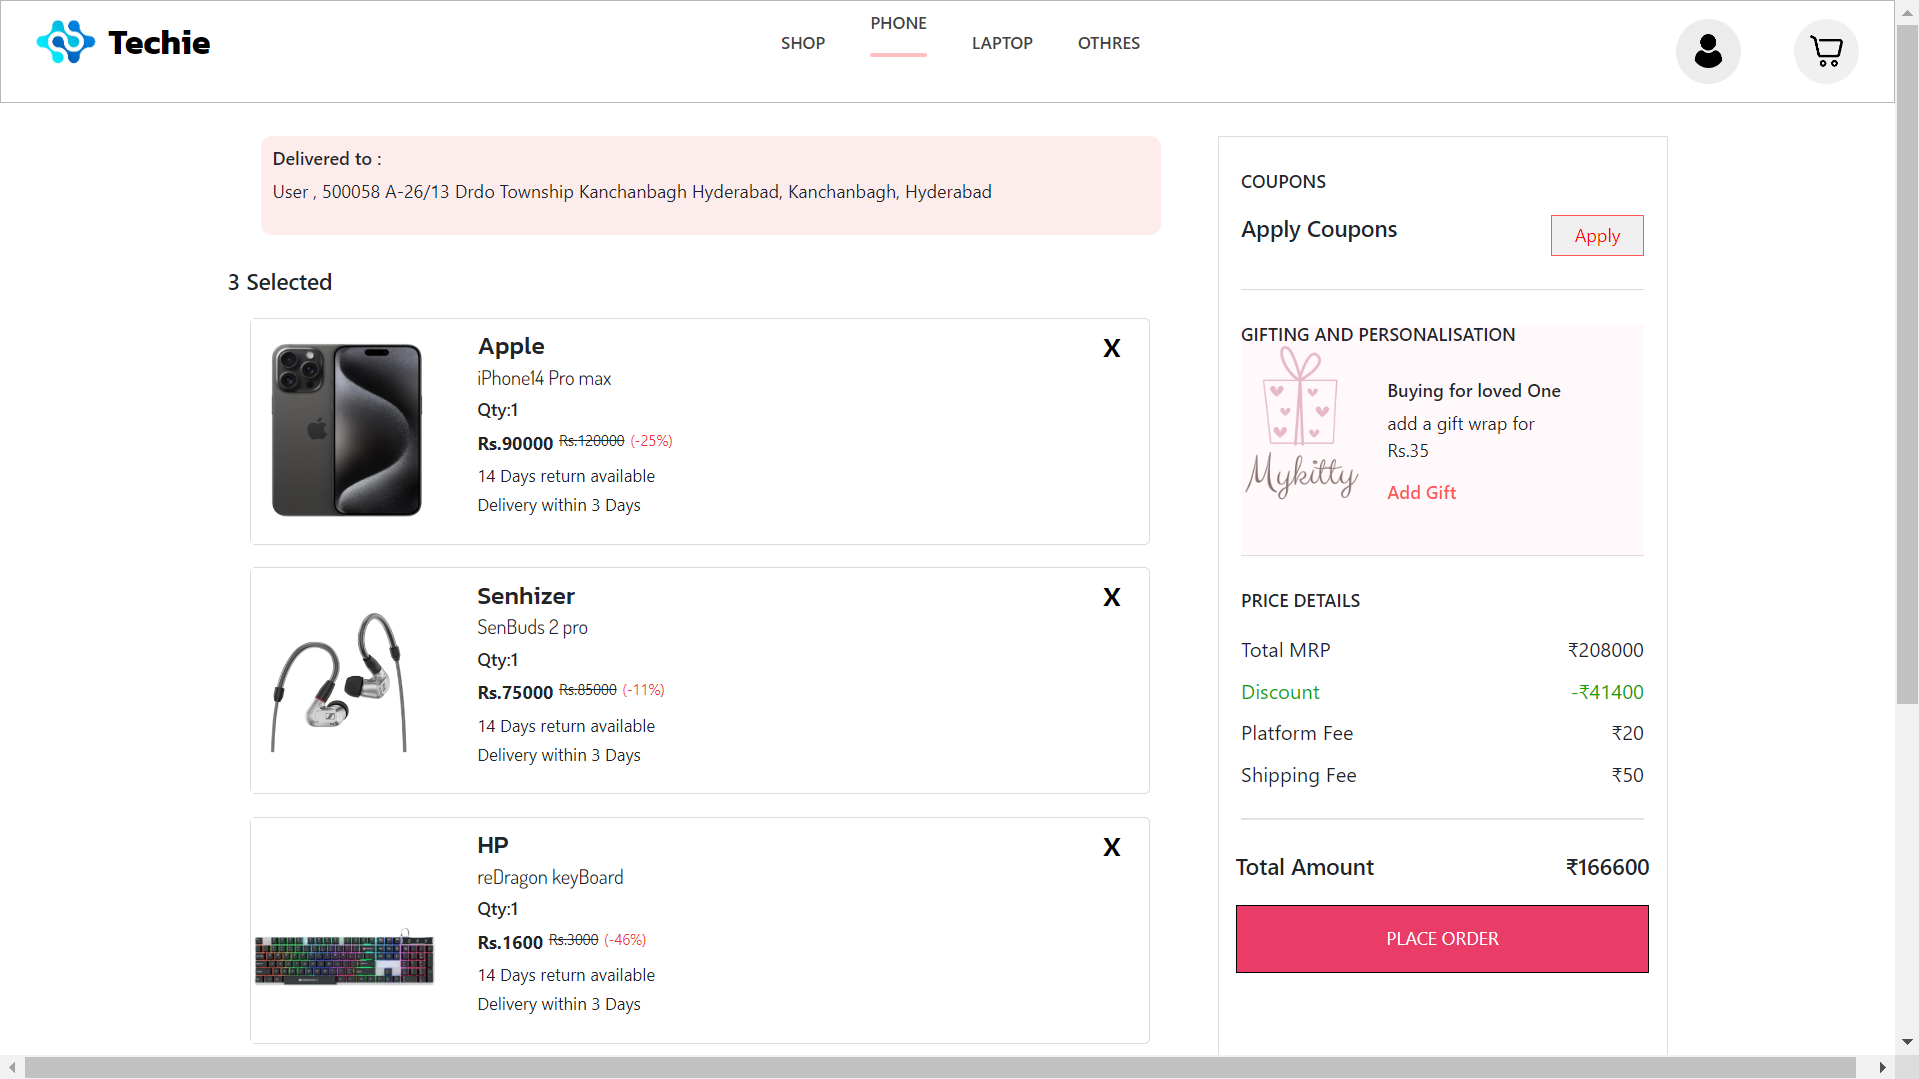Go to the SHOP menu

[x=803, y=43]
